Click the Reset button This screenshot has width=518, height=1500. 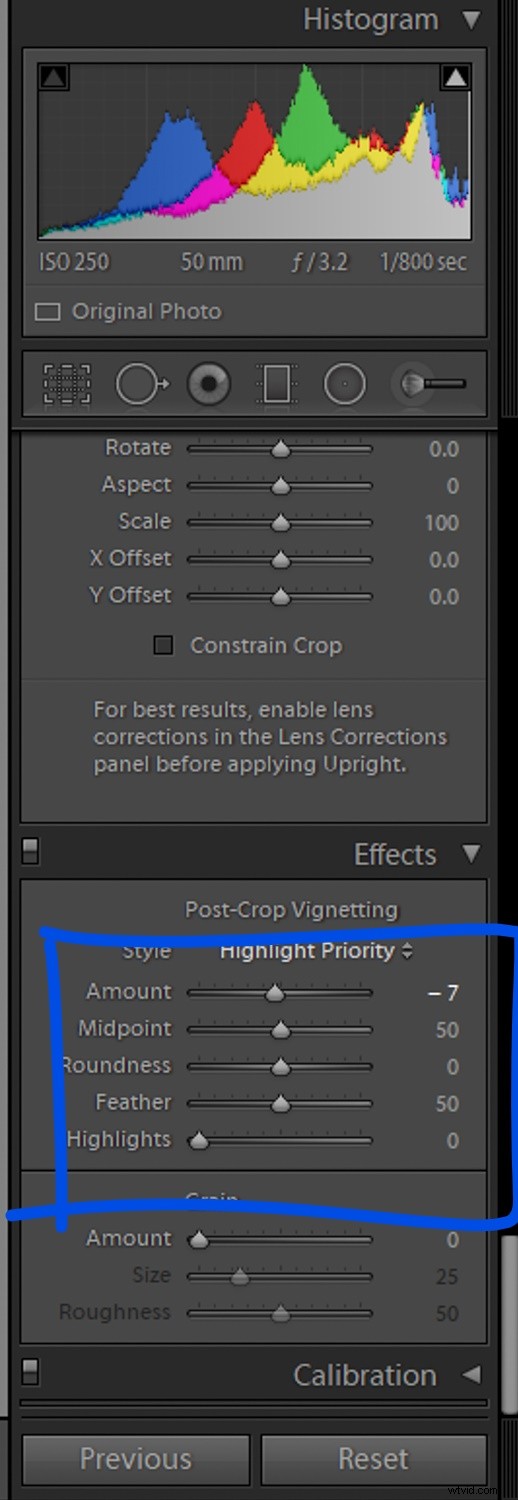[373, 1459]
